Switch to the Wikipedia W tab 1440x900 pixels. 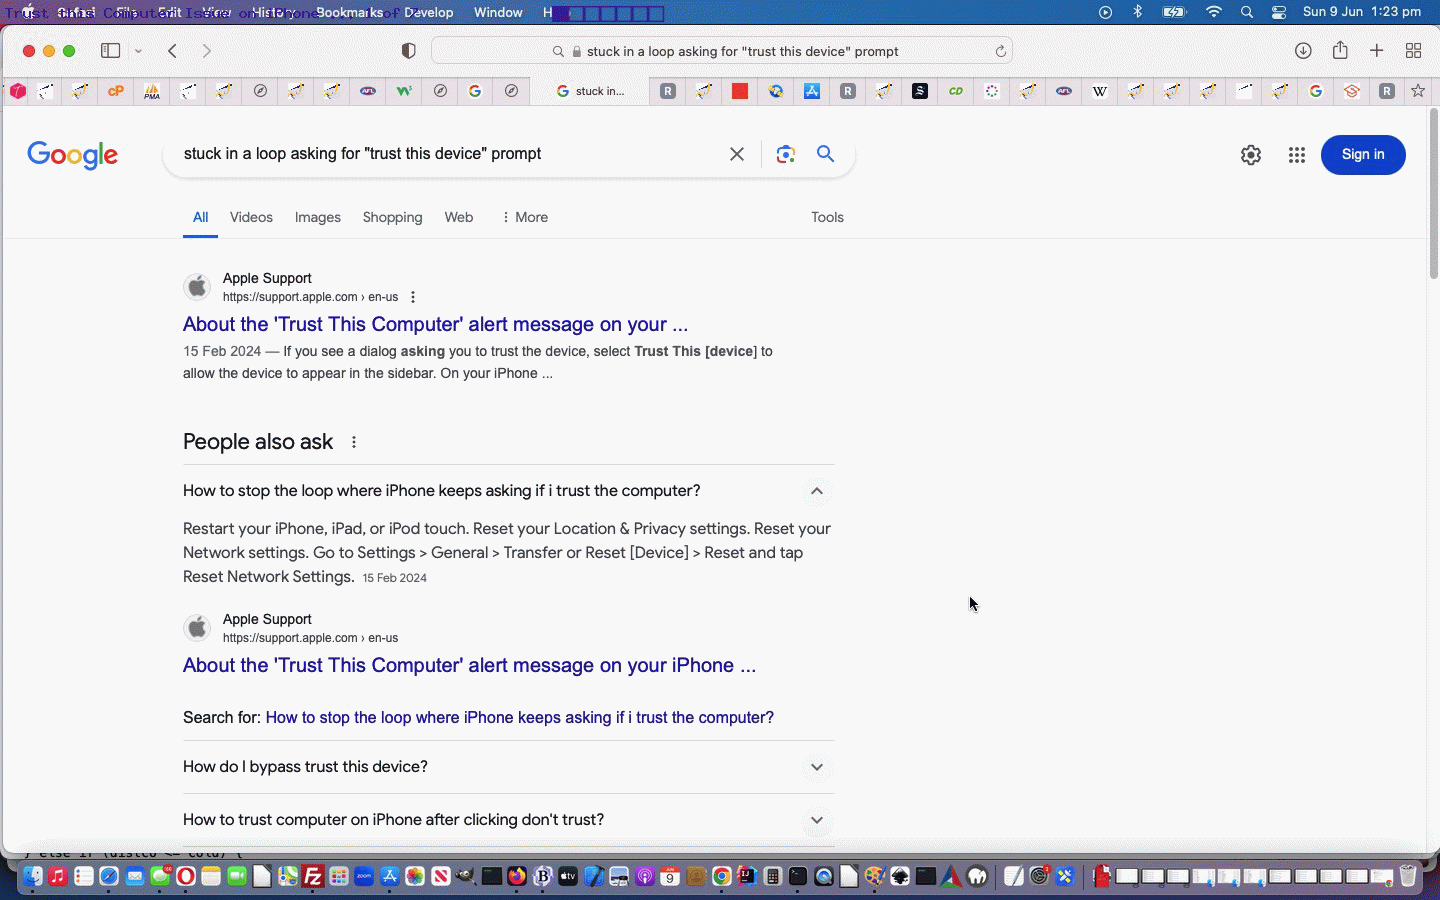pos(1100,91)
